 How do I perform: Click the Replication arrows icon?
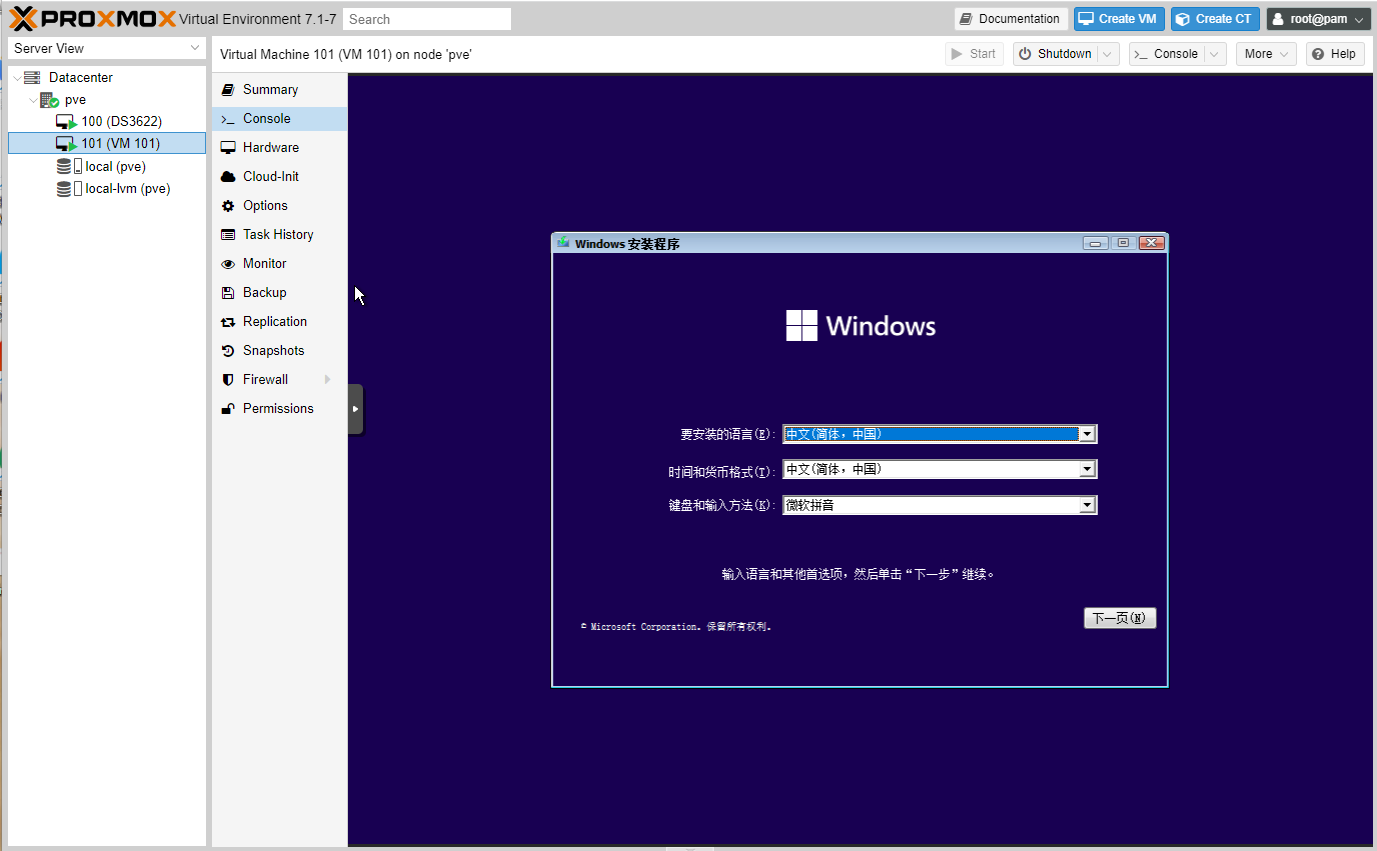[228, 321]
